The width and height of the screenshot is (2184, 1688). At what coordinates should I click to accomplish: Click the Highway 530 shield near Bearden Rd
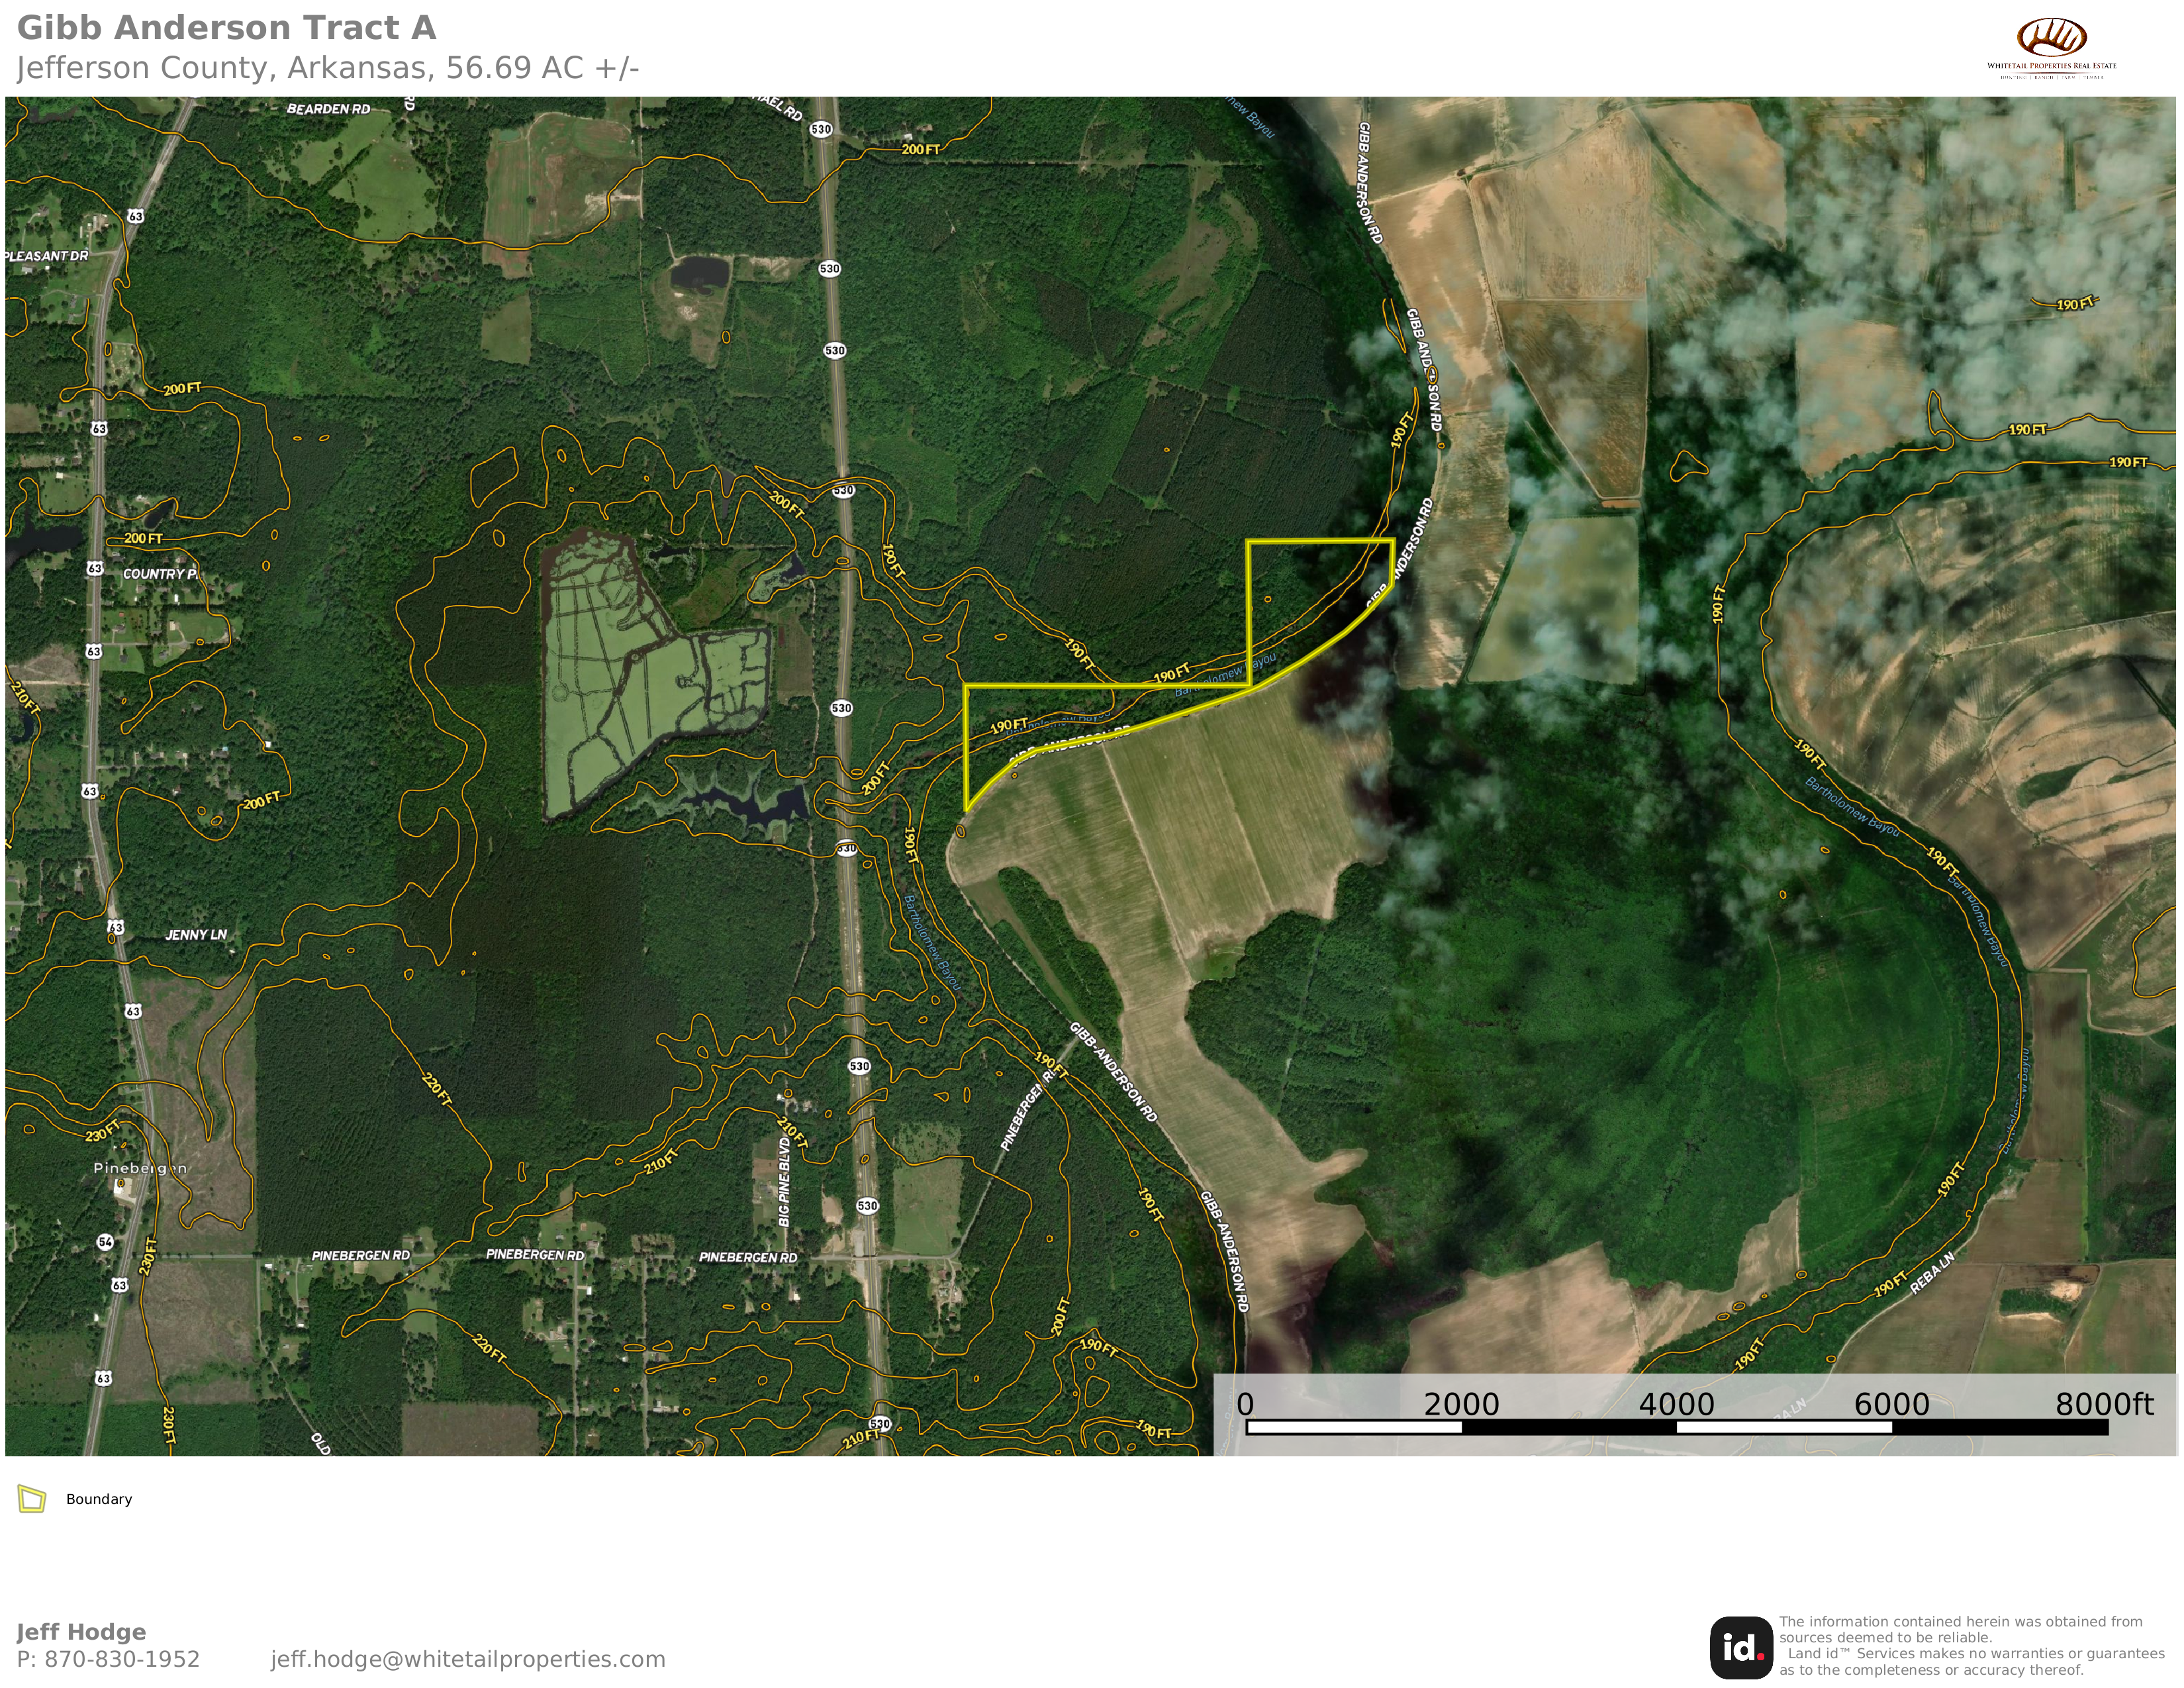[821, 129]
